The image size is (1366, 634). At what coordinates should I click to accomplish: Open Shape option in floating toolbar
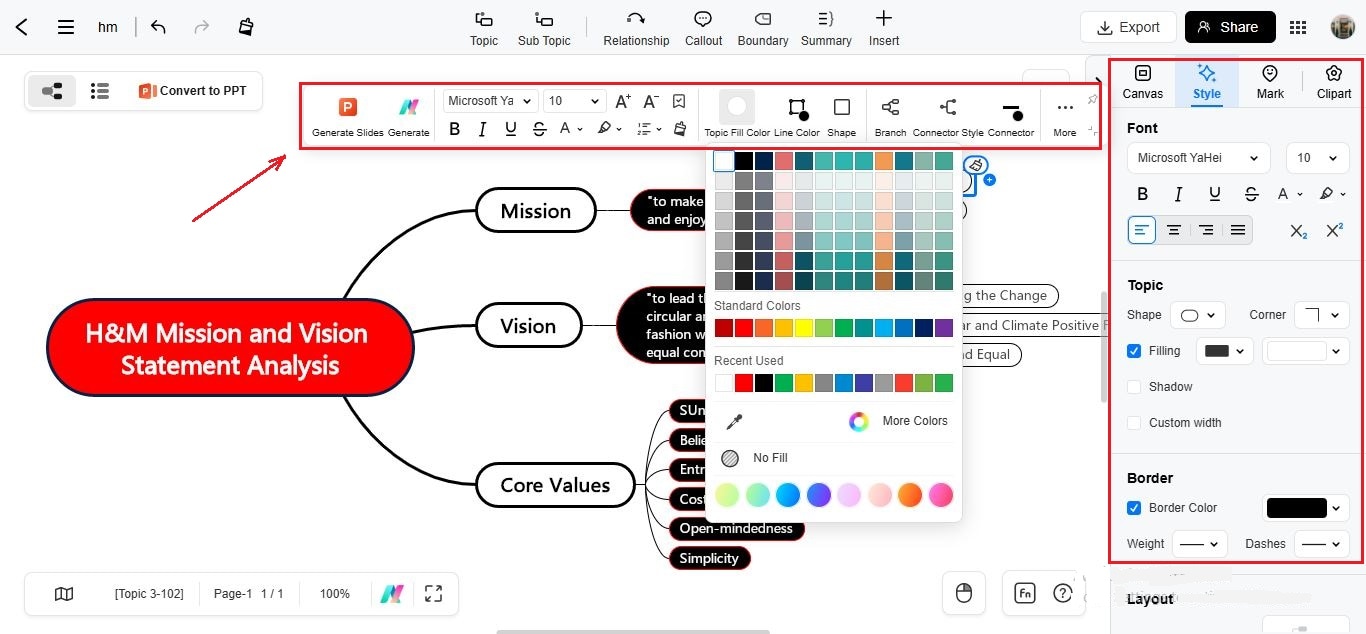click(x=842, y=116)
